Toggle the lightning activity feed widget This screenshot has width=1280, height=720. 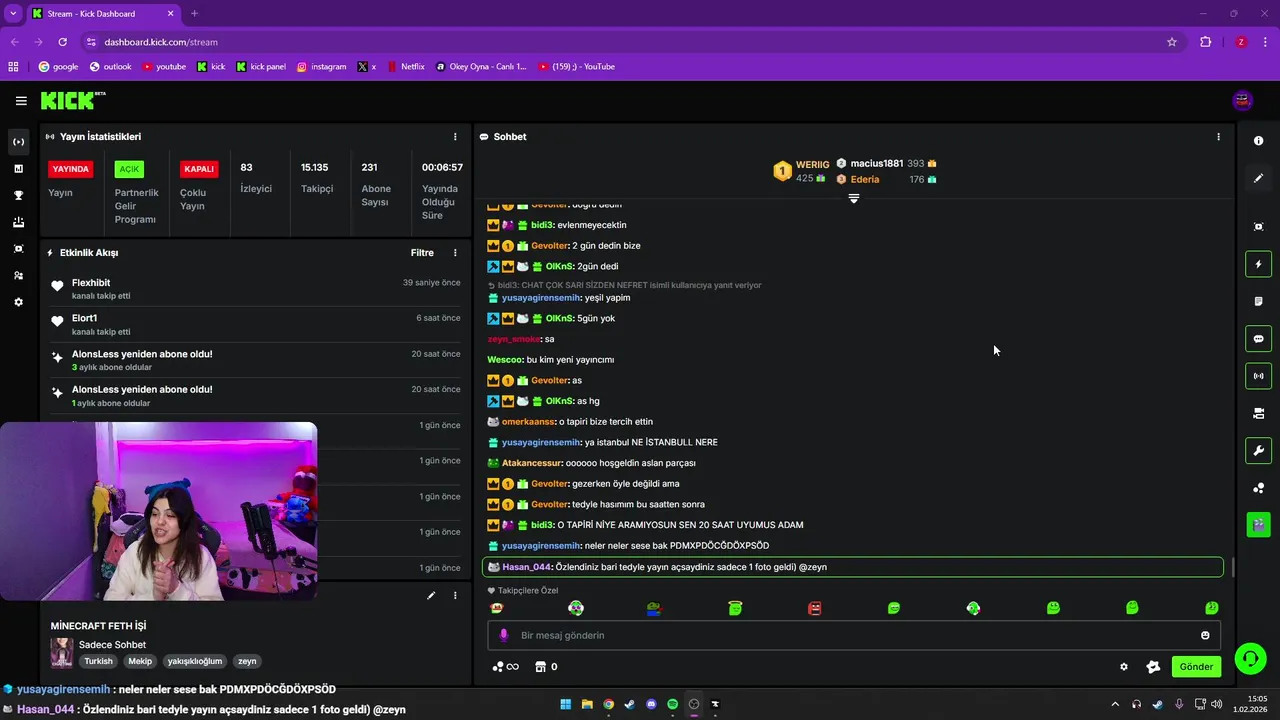(x=1258, y=264)
